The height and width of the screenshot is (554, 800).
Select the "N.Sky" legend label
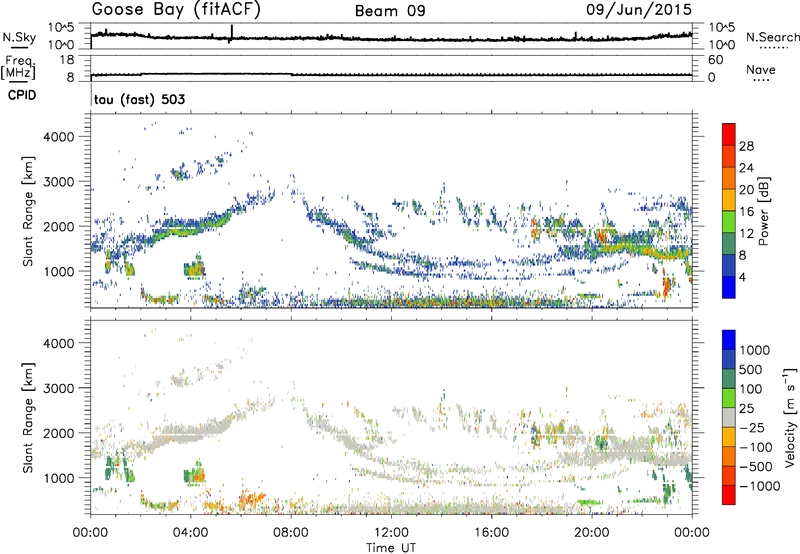(x=19, y=37)
